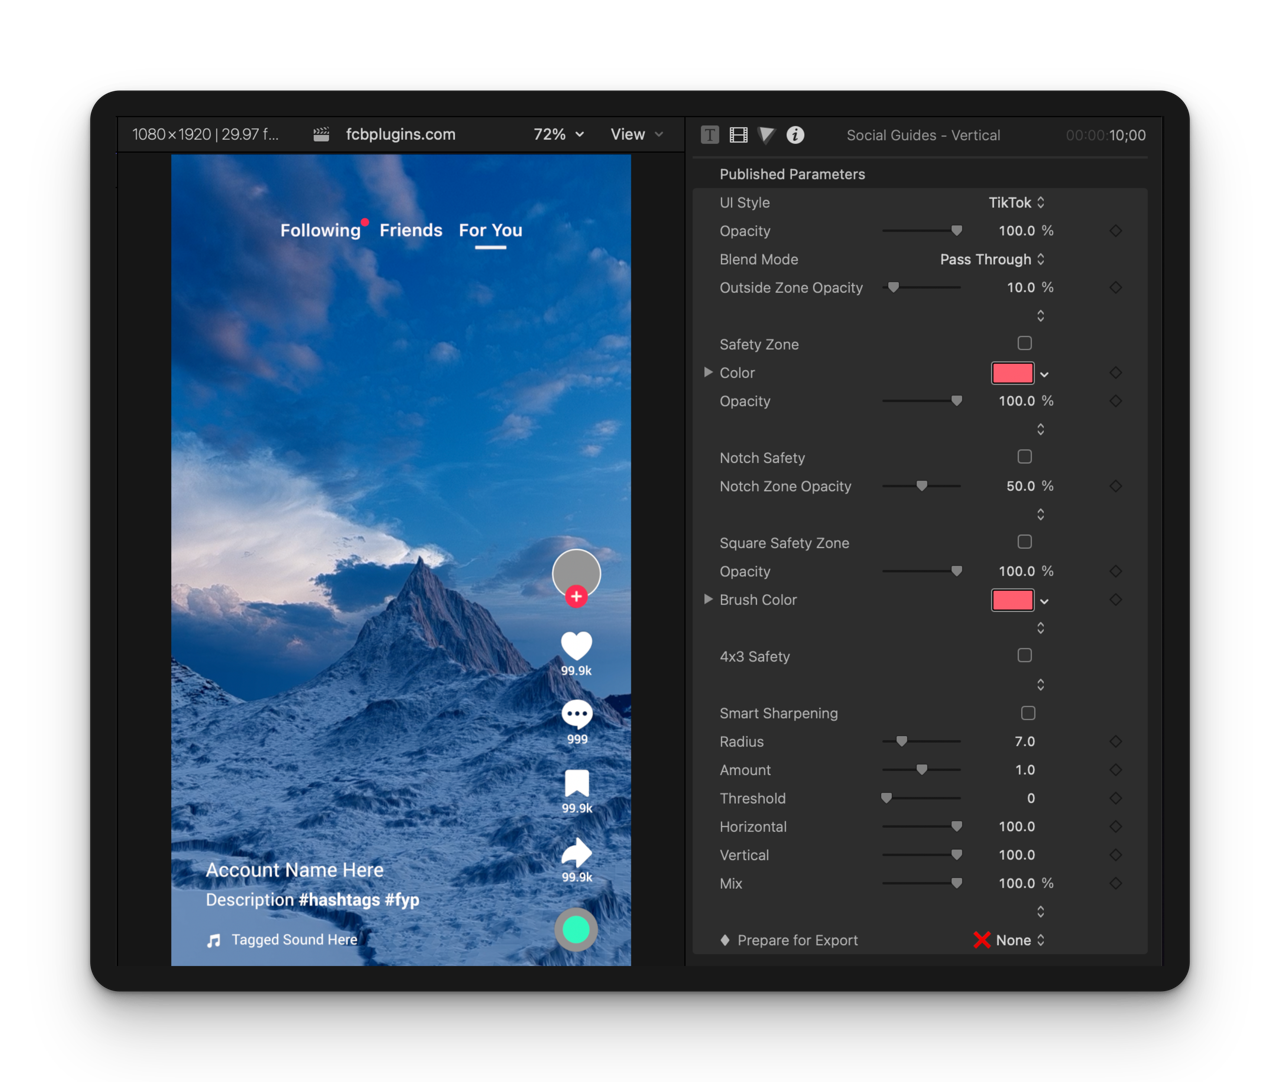The width and height of the screenshot is (1280, 1082).
Task: Expand the Brush Color disclosure triangle
Action: click(x=708, y=599)
